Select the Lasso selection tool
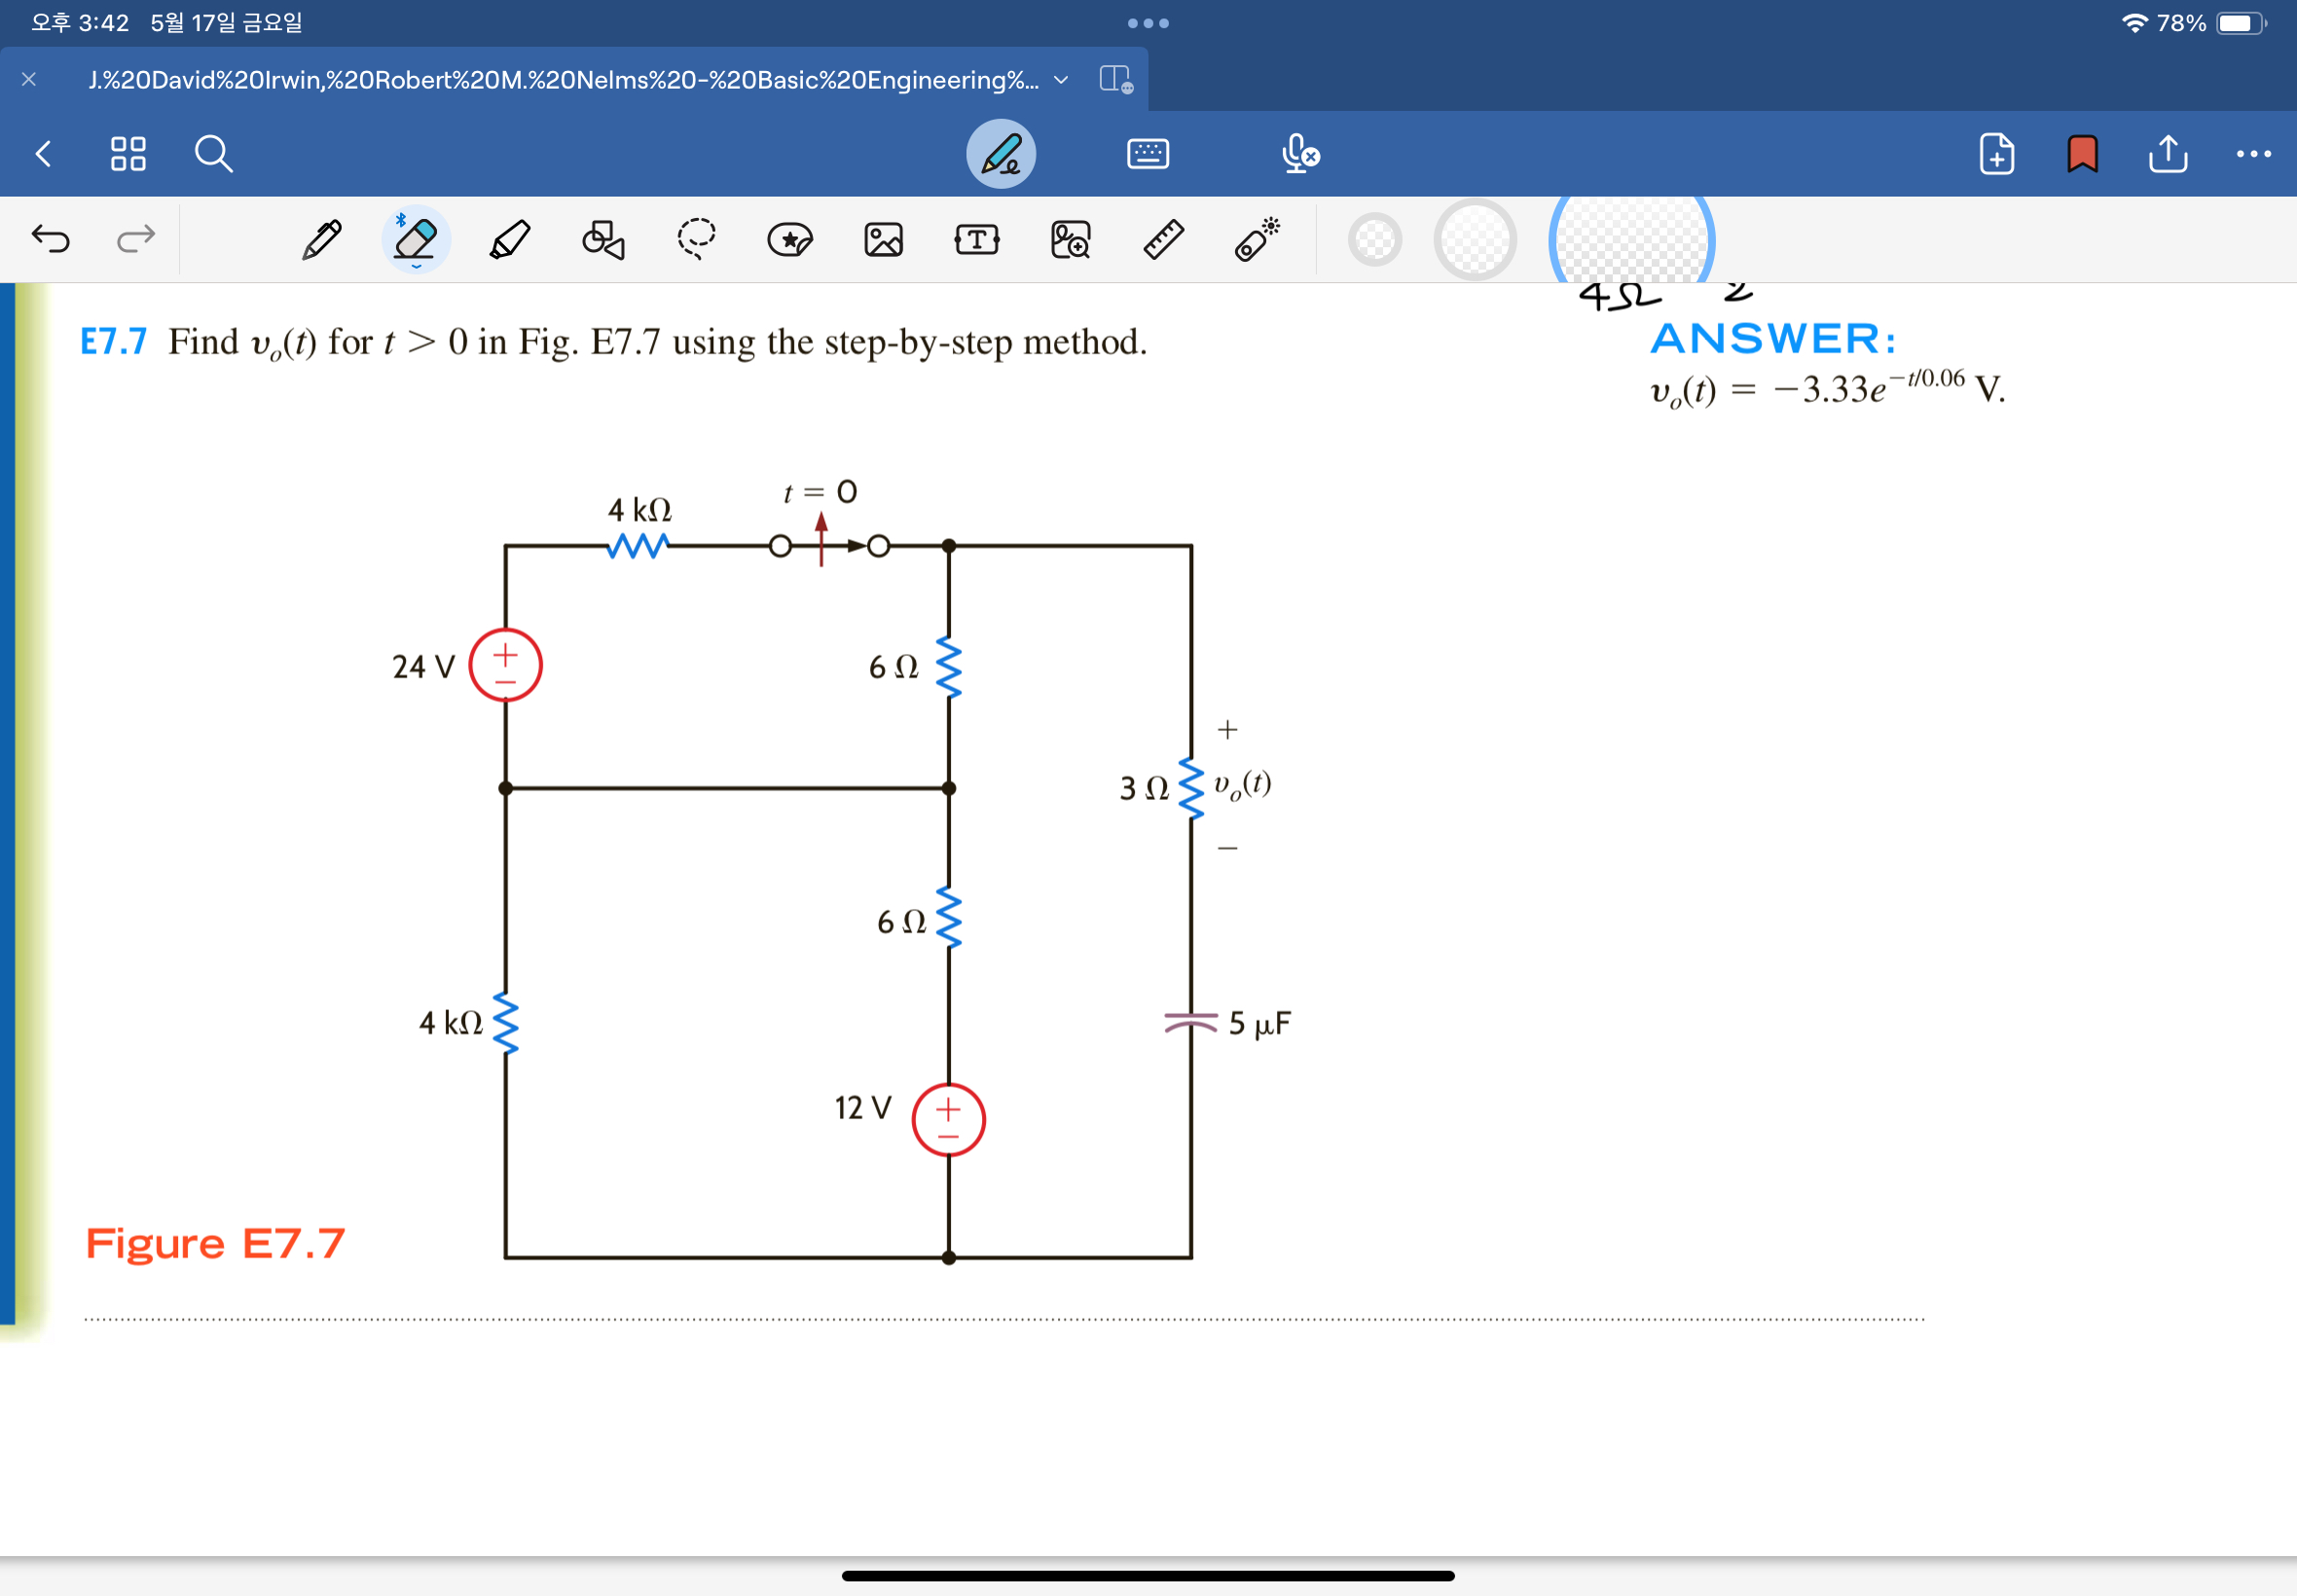Screen dimensions: 2297x1596 click(696, 240)
